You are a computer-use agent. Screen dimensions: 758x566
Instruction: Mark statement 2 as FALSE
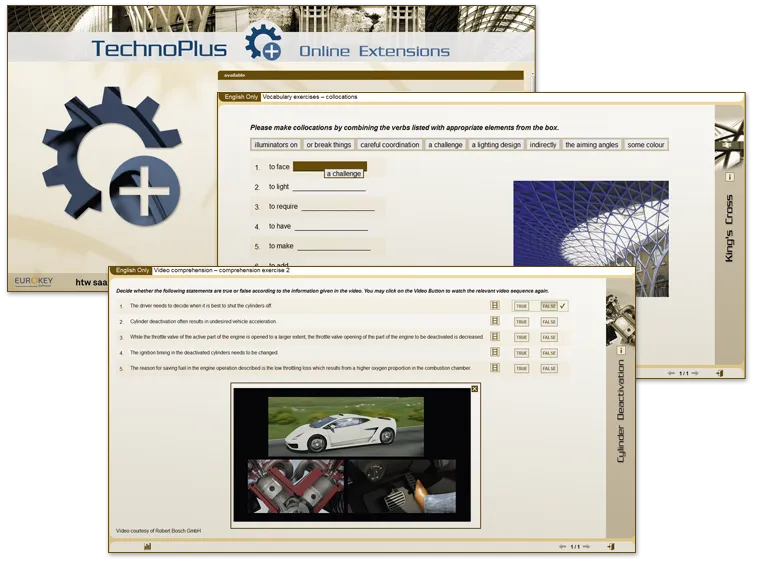click(x=549, y=321)
